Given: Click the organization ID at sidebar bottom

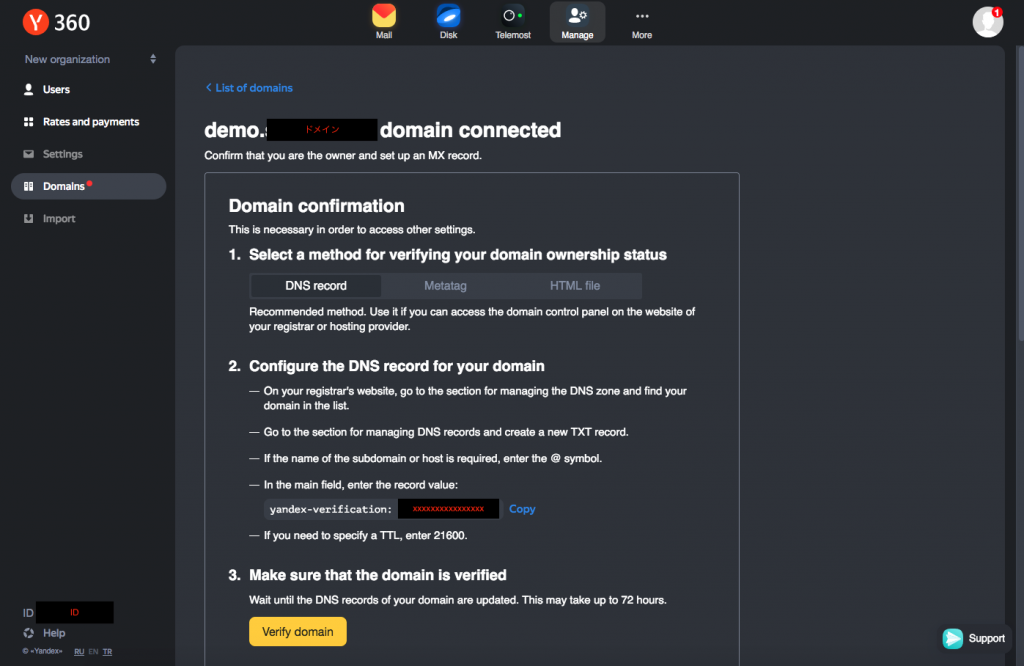Looking at the screenshot, I should click(68, 612).
